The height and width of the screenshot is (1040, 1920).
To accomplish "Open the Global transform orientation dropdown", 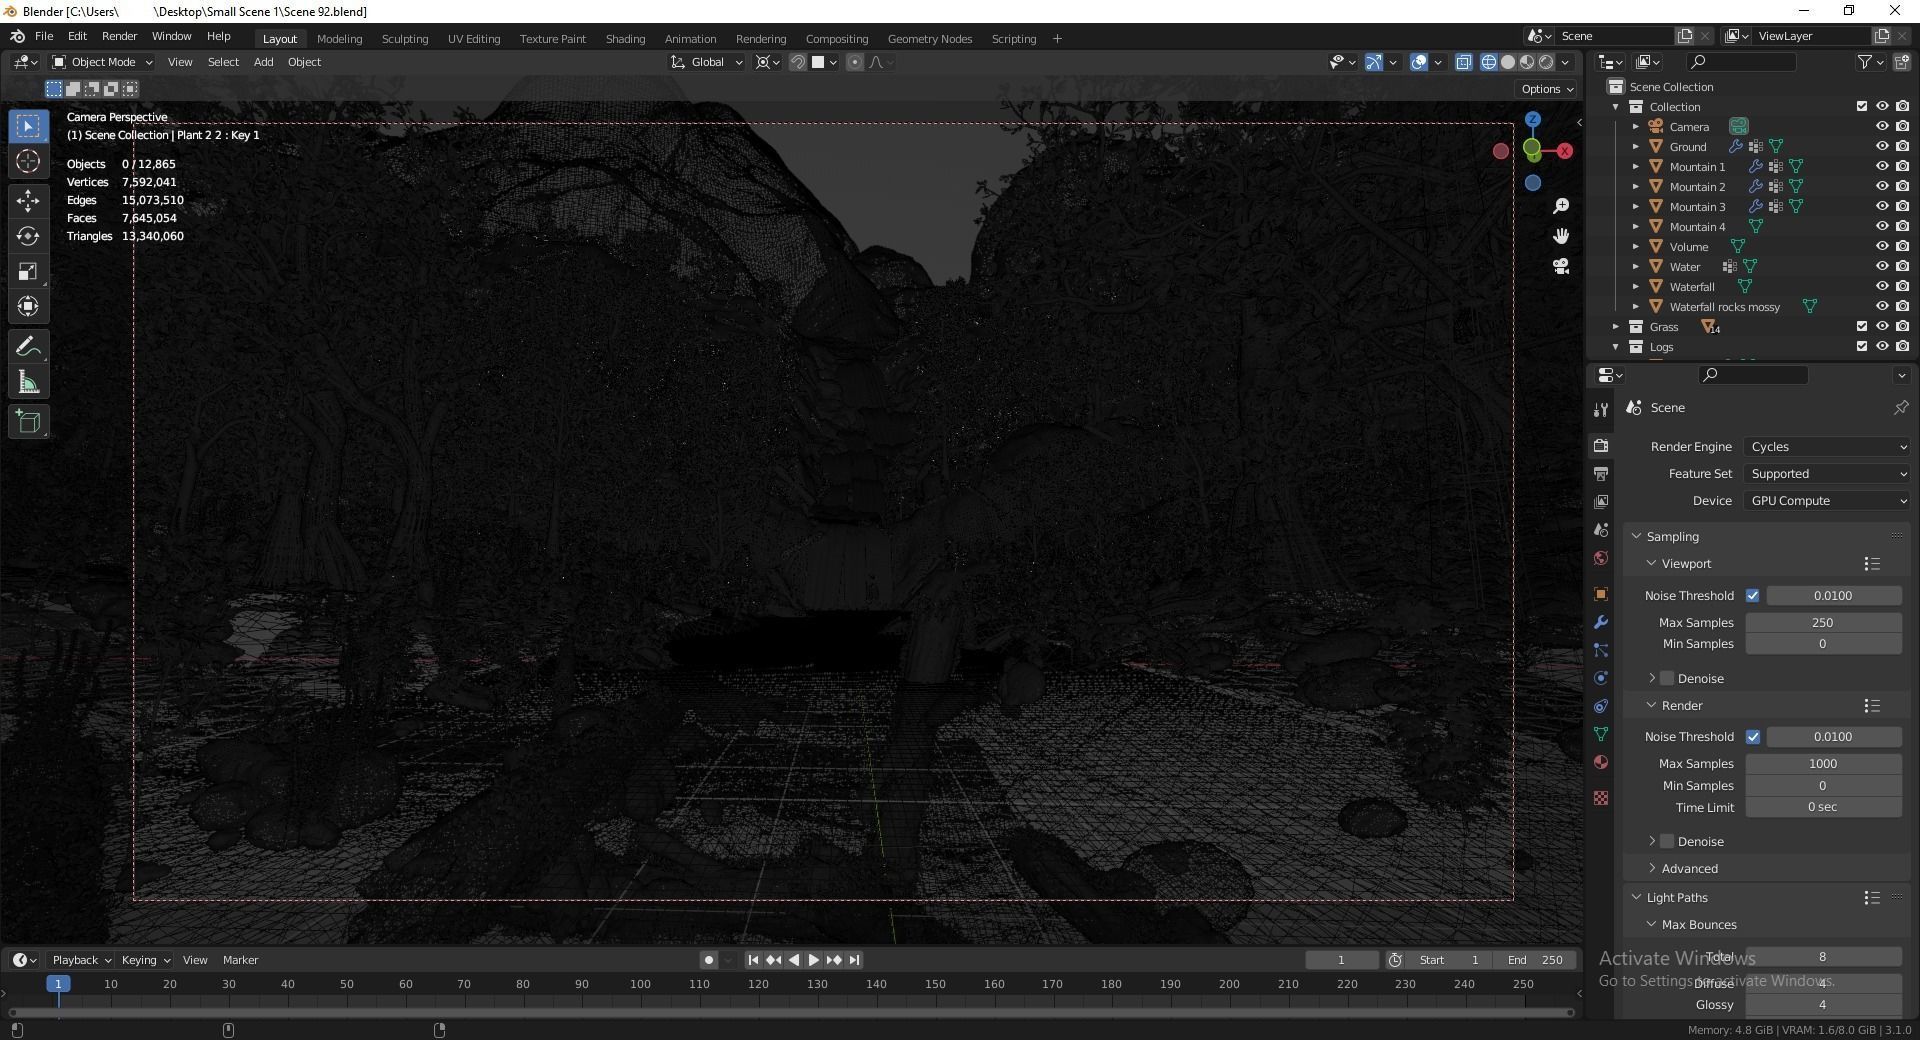I will 707,62.
